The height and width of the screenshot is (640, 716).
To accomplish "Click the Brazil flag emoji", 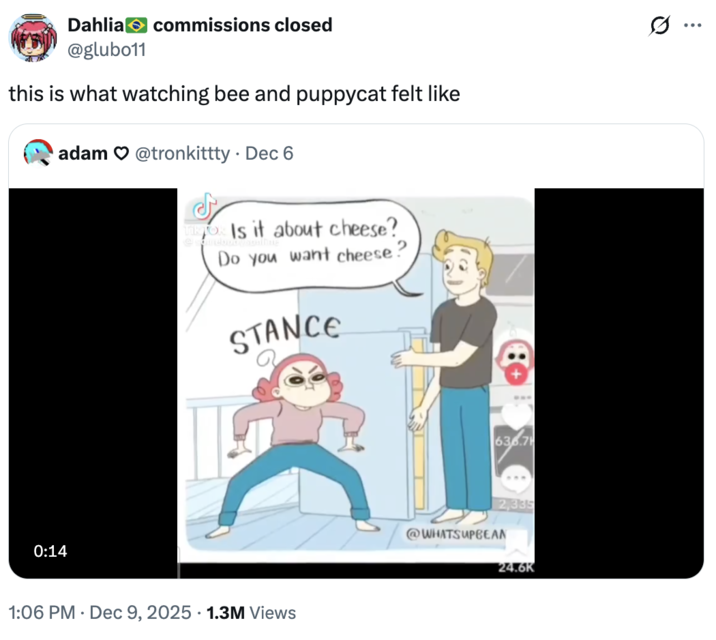I will pos(136,25).
